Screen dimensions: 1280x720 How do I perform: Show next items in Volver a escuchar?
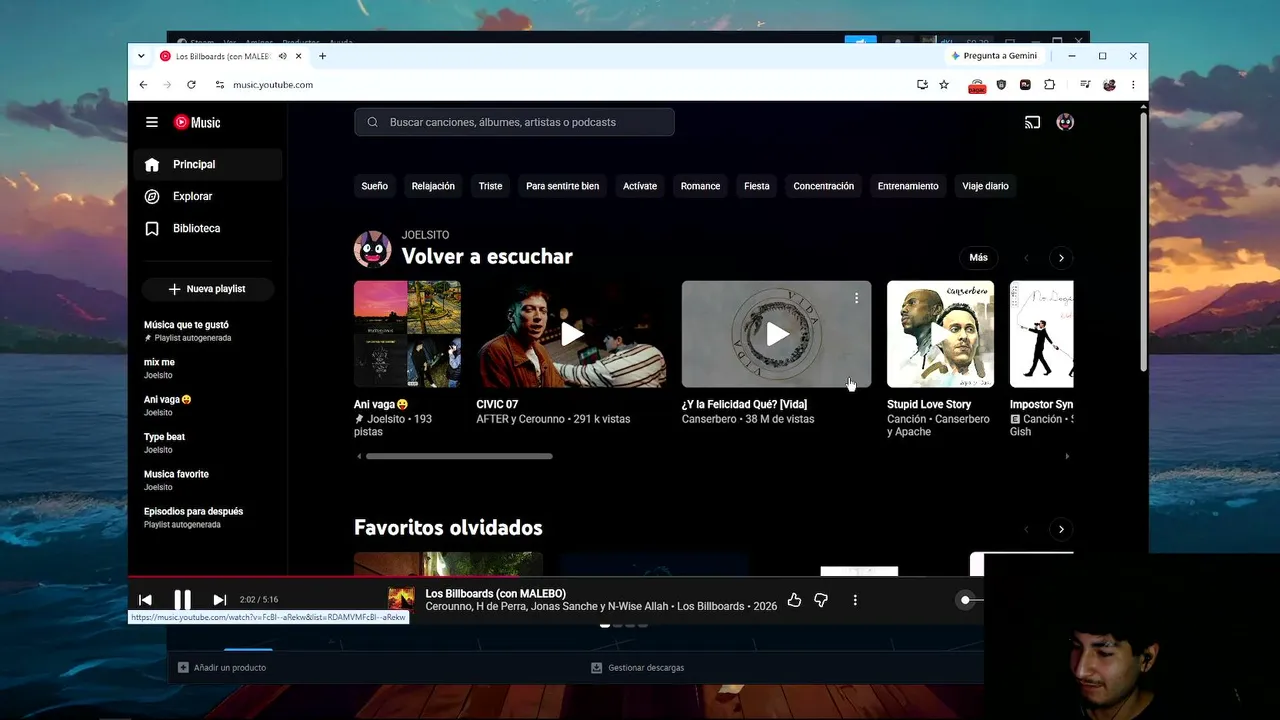tap(1061, 258)
